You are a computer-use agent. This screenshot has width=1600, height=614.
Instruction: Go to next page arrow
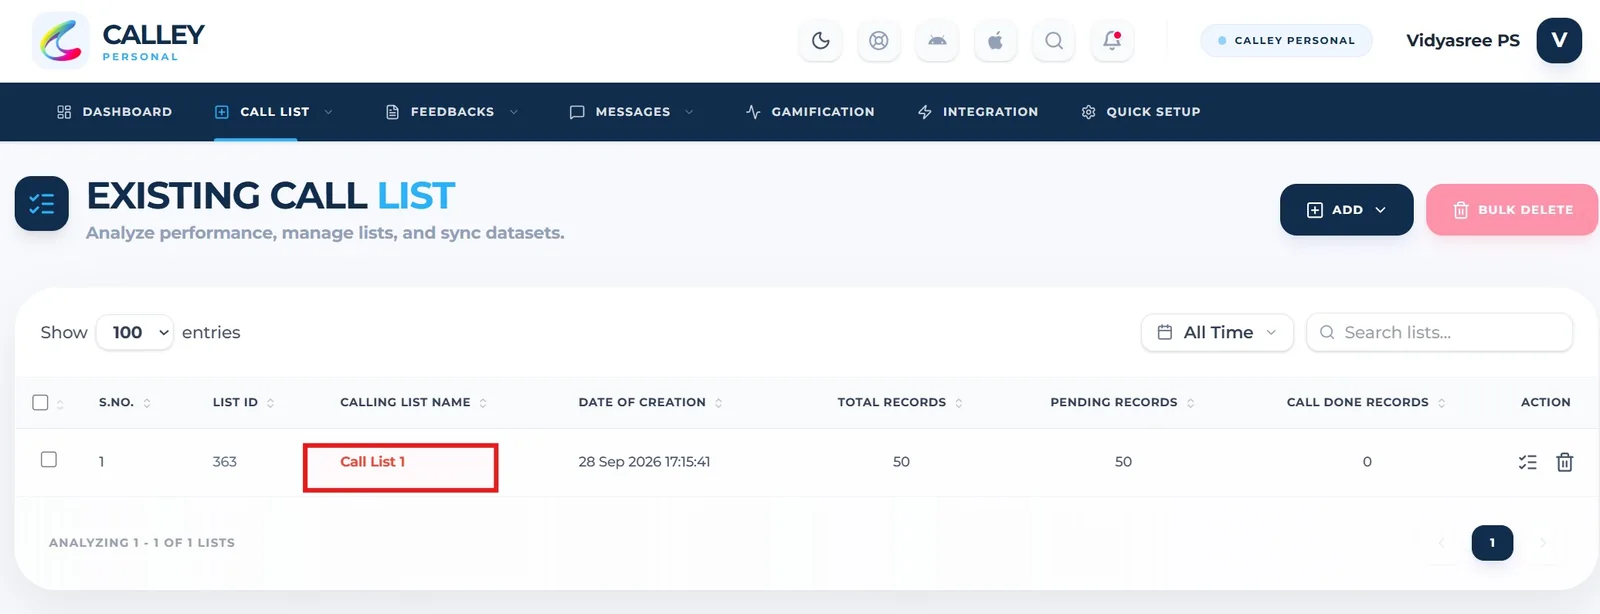pos(1543,543)
